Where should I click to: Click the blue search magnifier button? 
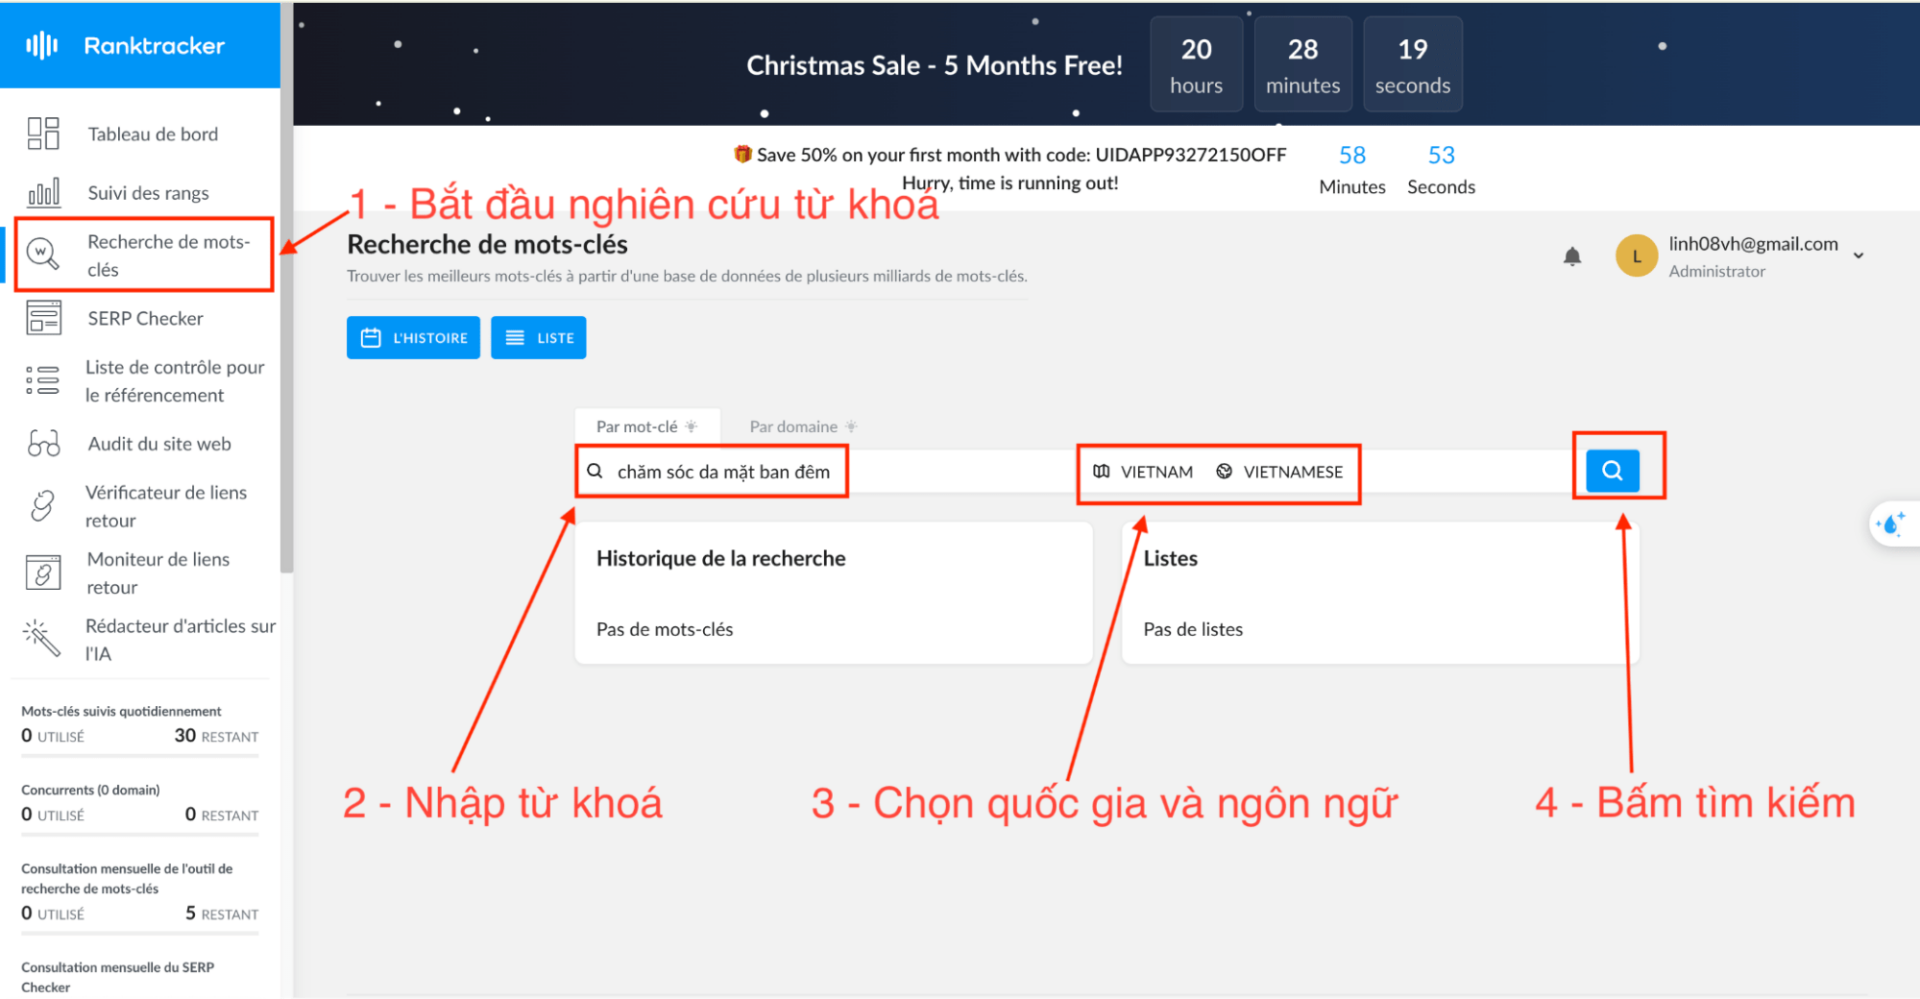coord(1612,470)
